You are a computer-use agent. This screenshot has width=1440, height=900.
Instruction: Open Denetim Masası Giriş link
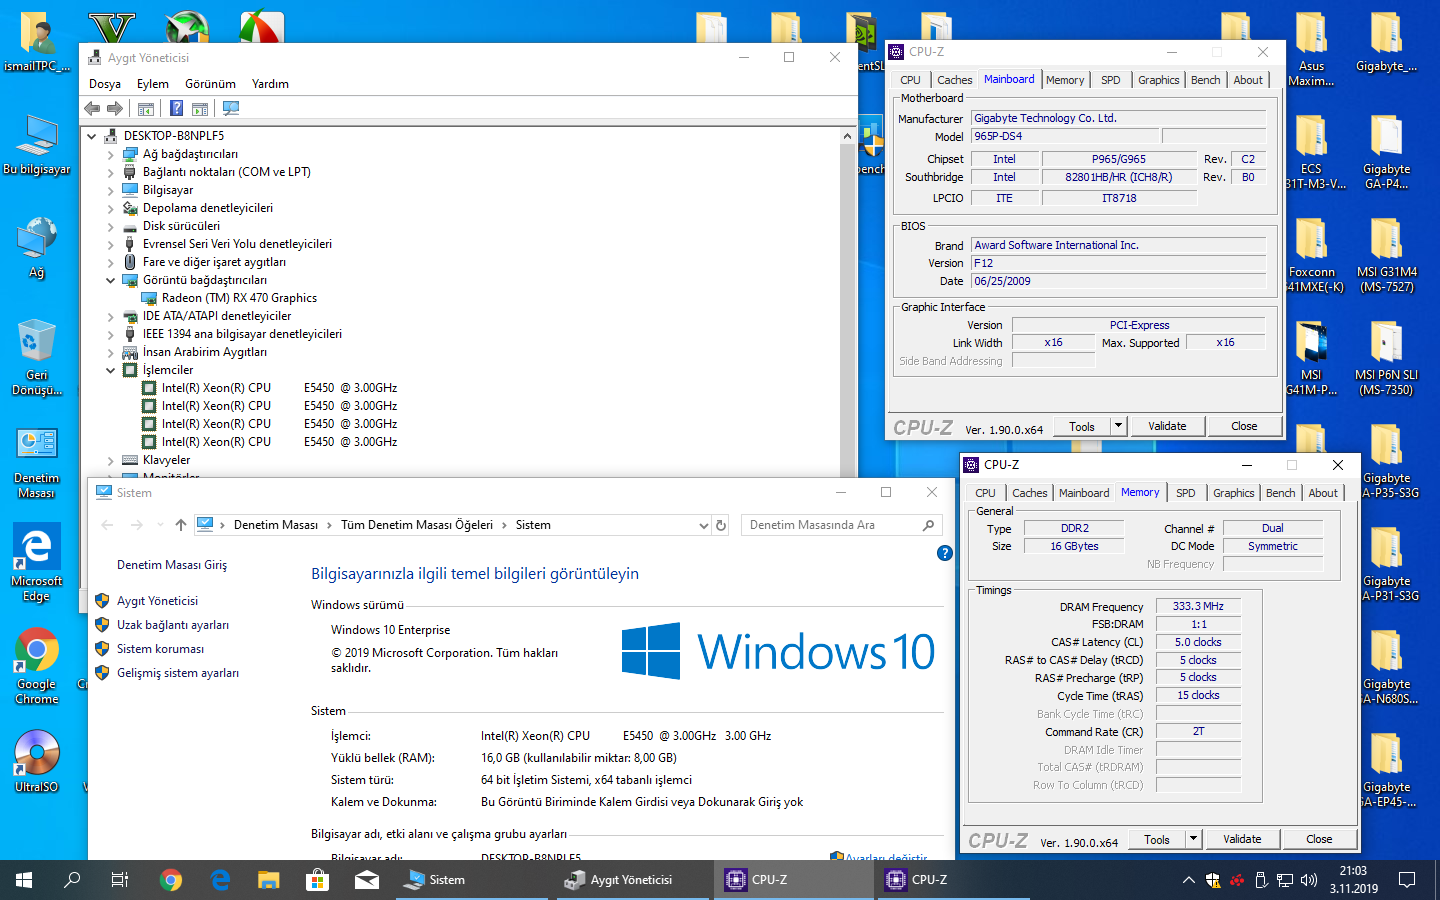172,565
